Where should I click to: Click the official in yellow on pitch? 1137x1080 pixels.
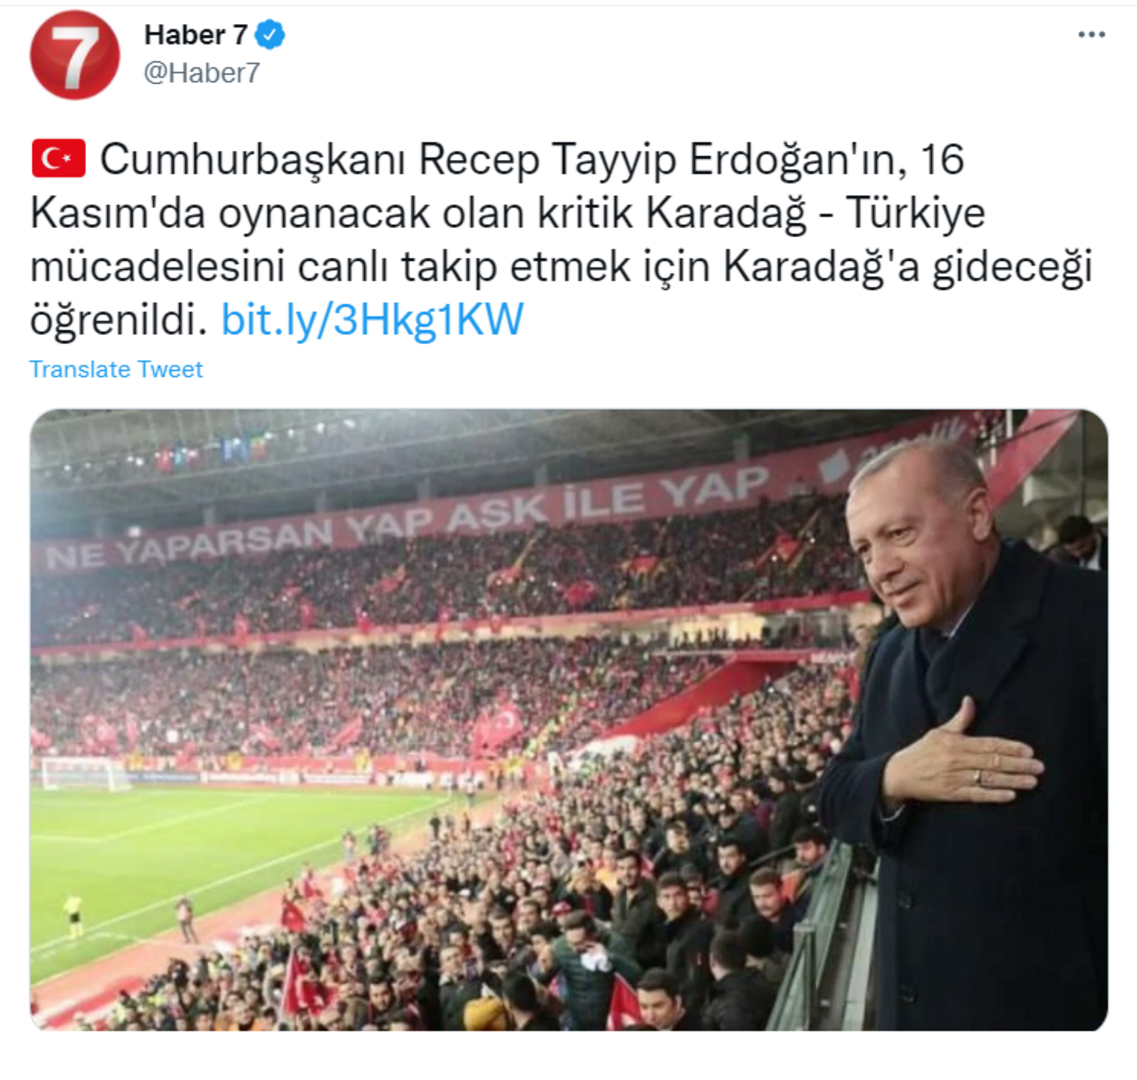73,914
